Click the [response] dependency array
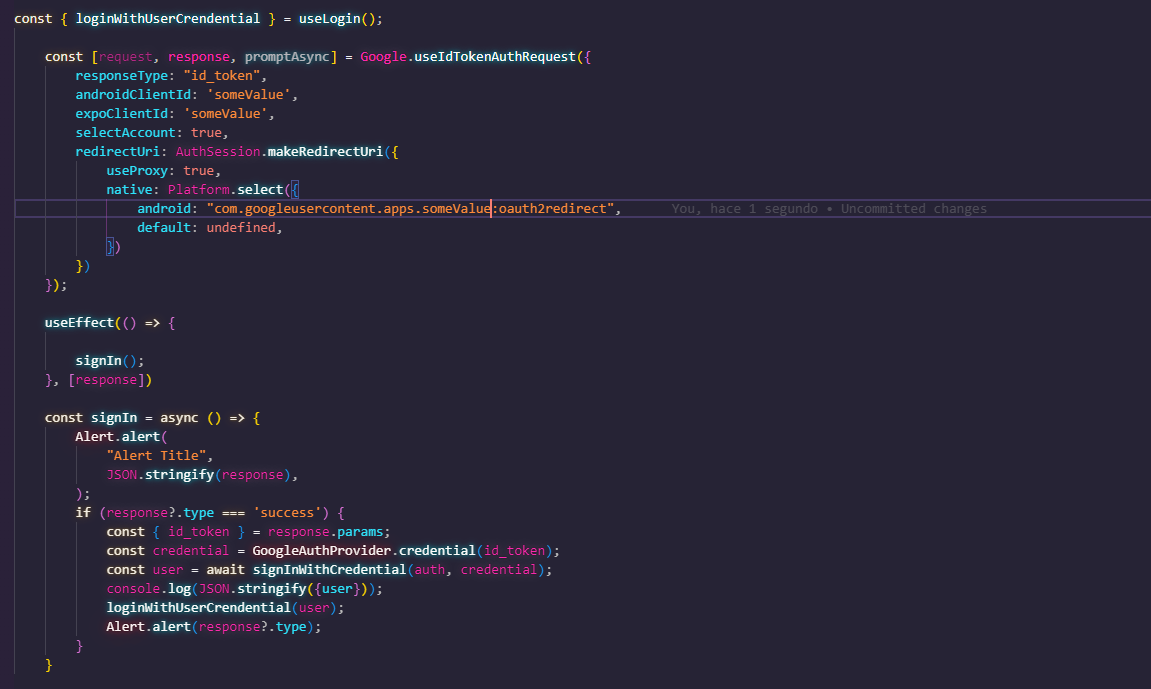This screenshot has width=1151, height=689. (110, 379)
